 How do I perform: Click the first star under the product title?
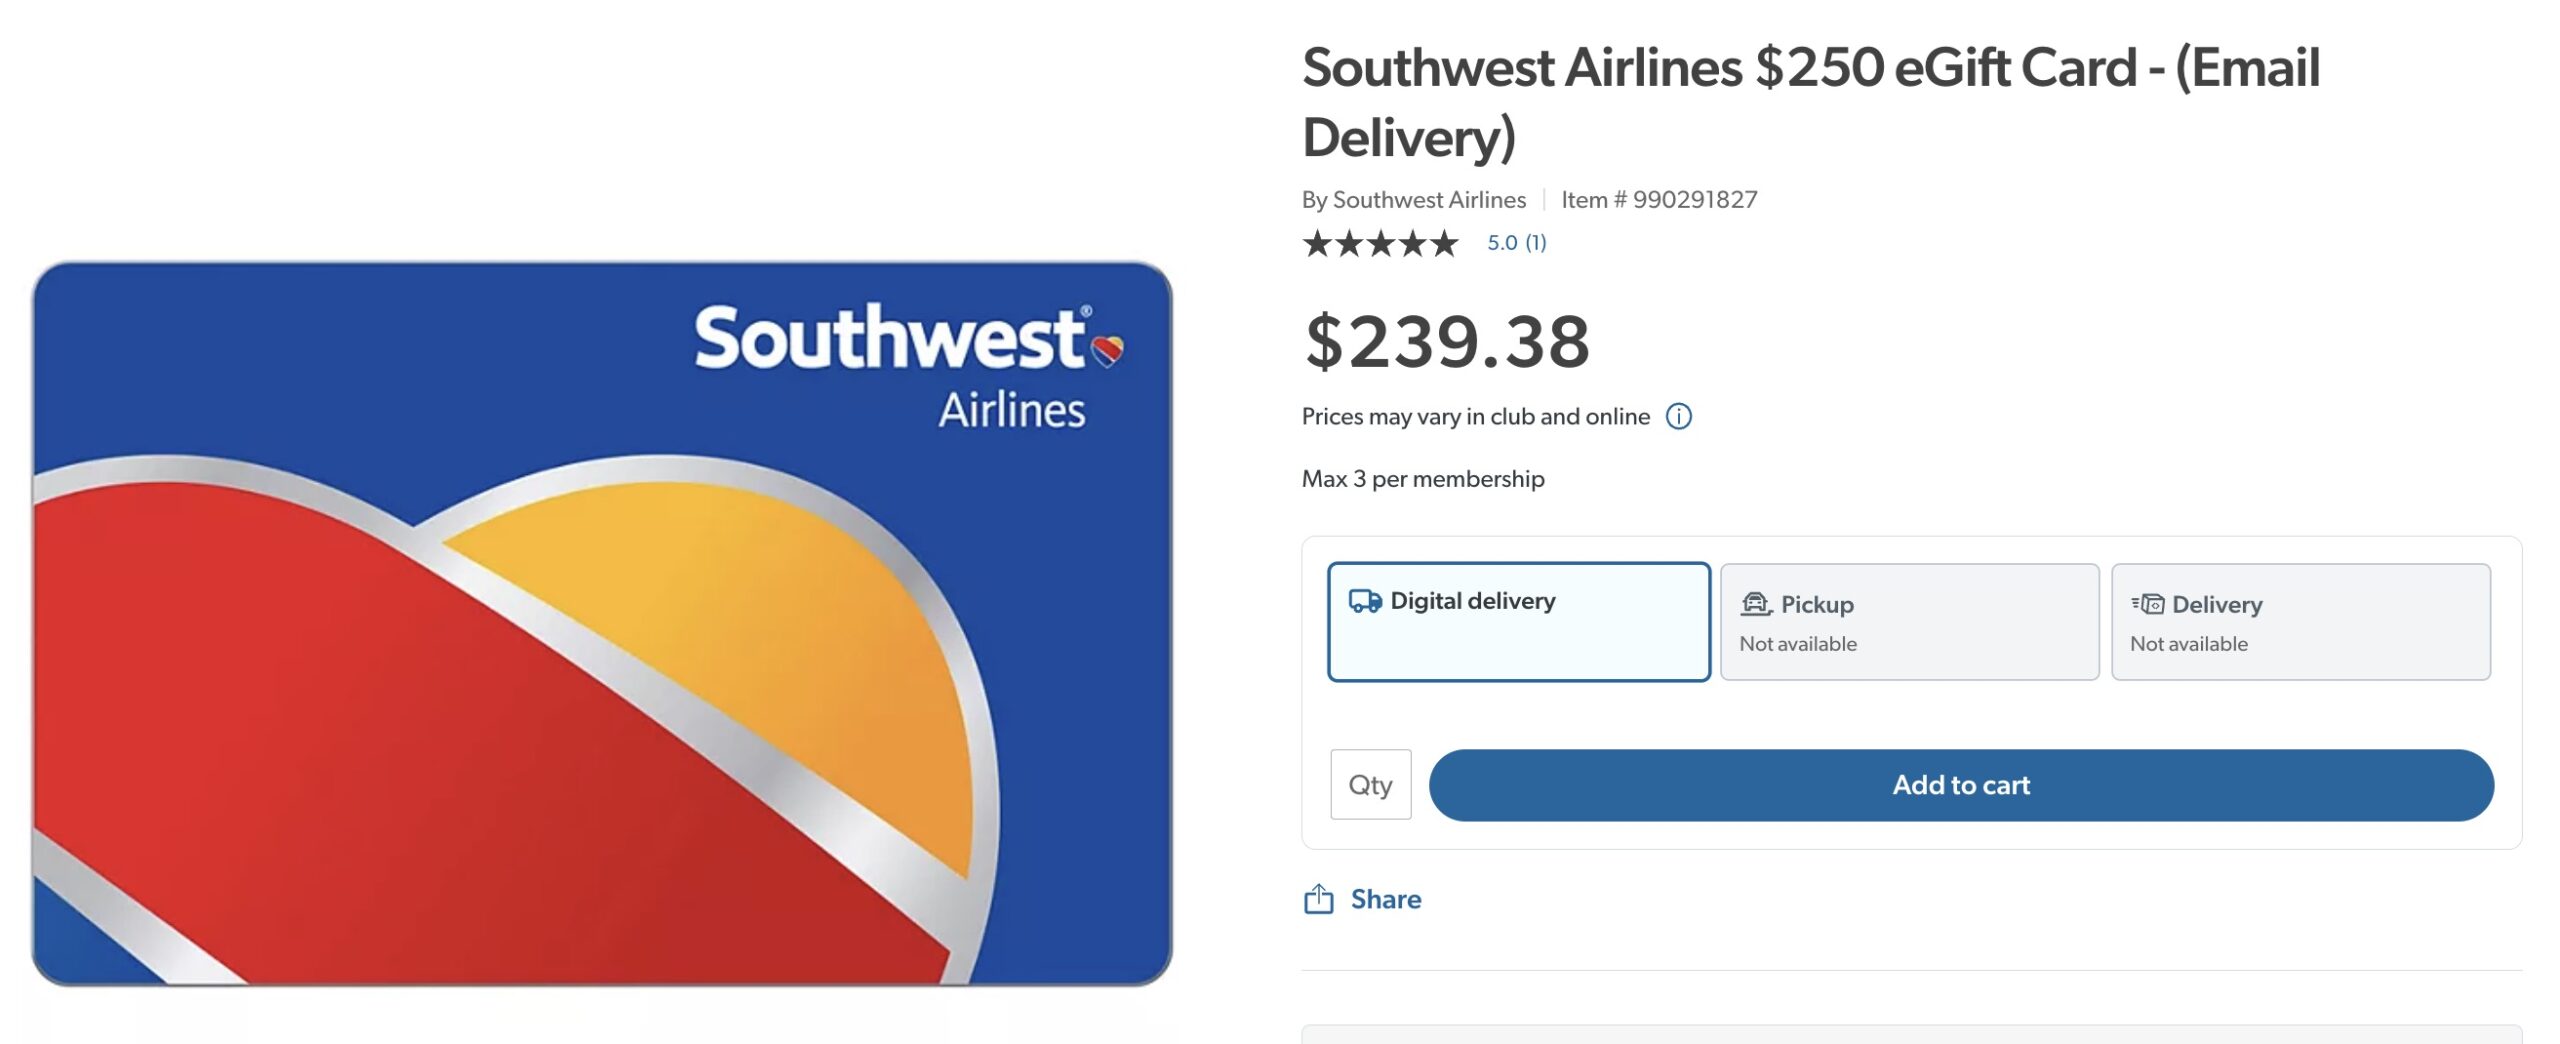coord(1315,242)
